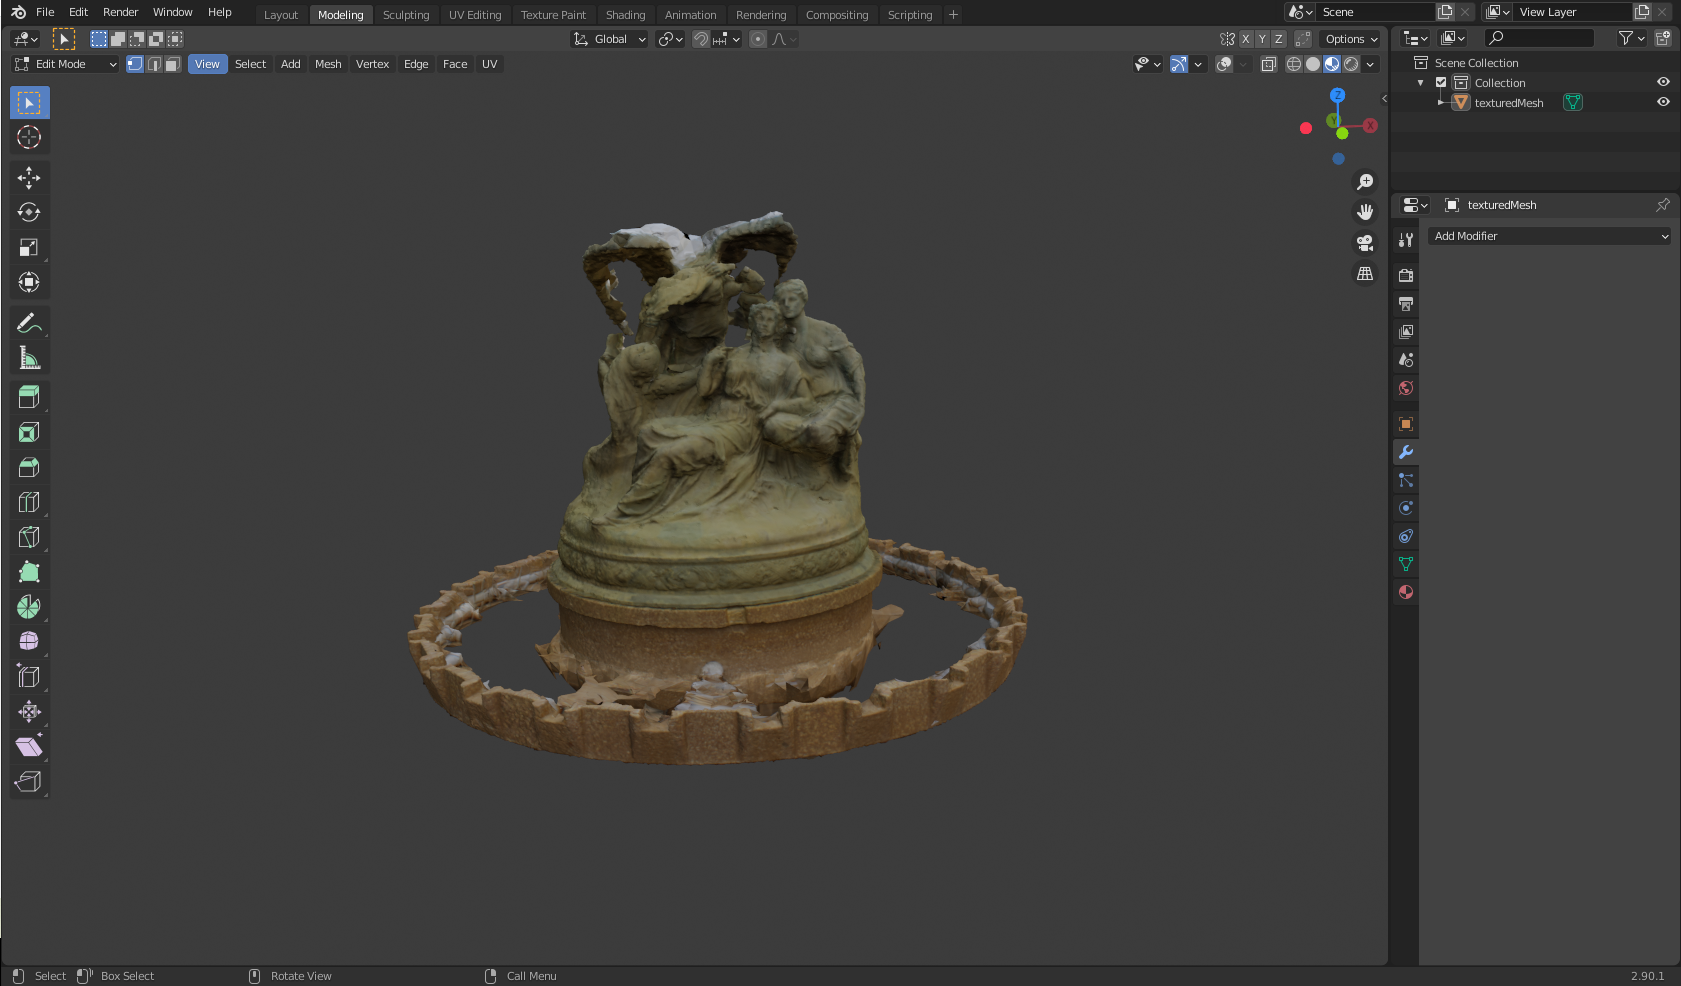Viewport: 1681px width, 986px height.
Task: Activate the Rip Region tool
Action: 29,781
